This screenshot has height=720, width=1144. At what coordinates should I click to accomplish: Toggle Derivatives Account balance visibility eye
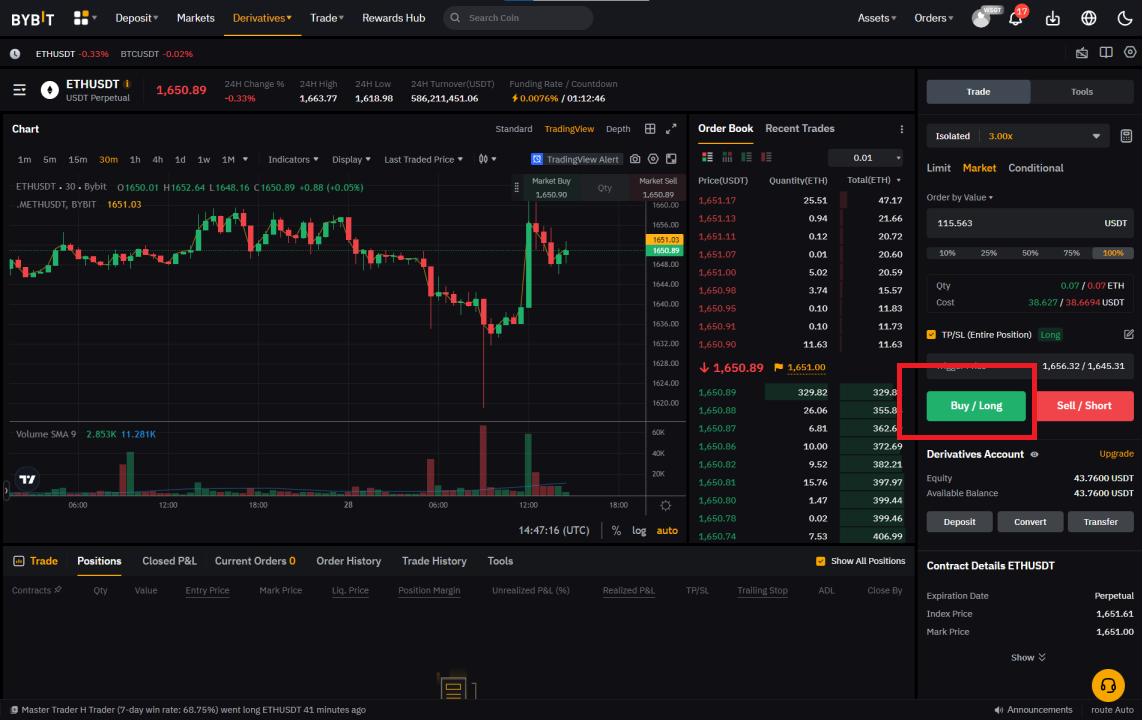pos(1034,454)
